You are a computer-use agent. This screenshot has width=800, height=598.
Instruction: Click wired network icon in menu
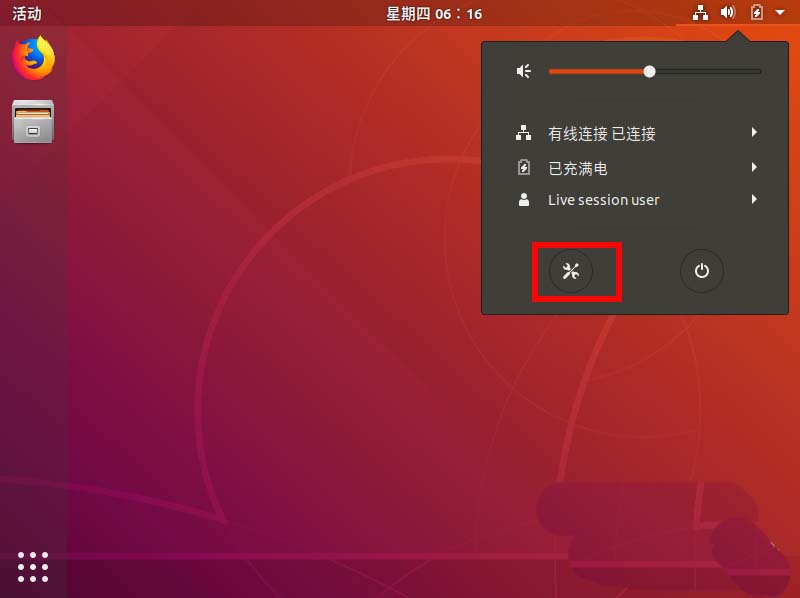[x=523, y=133]
